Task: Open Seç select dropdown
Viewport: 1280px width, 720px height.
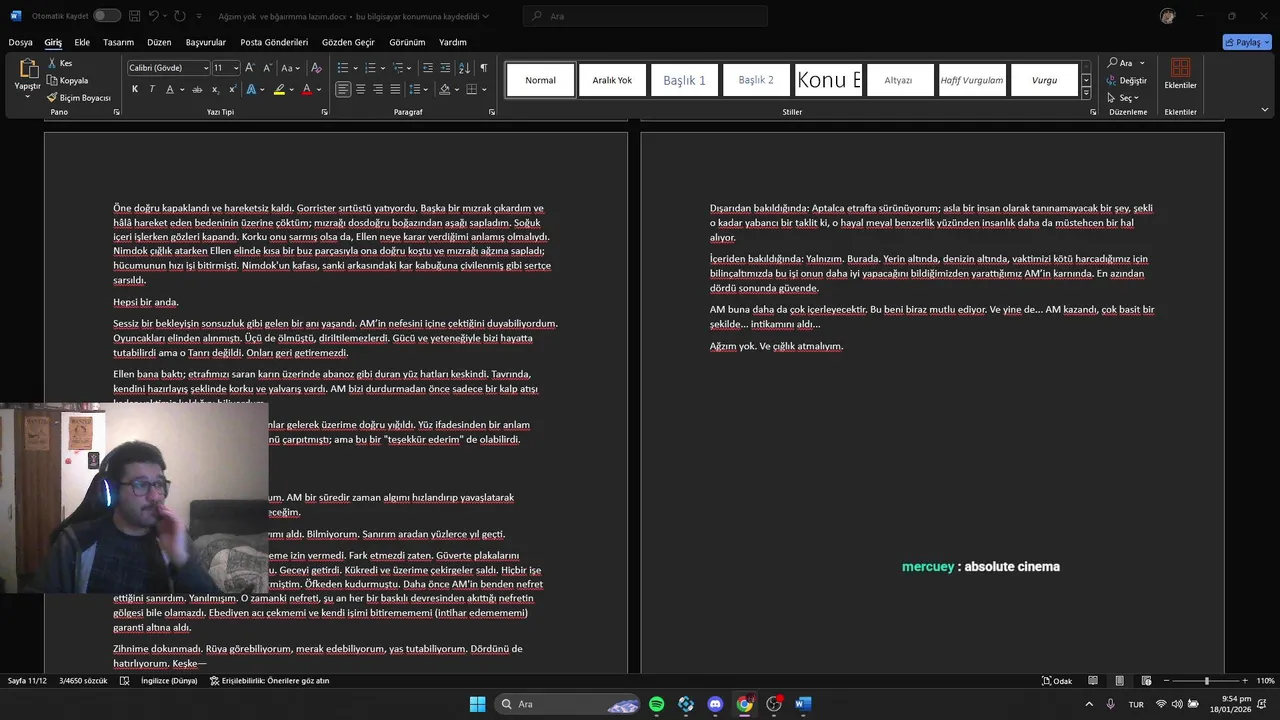Action: click(1124, 98)
